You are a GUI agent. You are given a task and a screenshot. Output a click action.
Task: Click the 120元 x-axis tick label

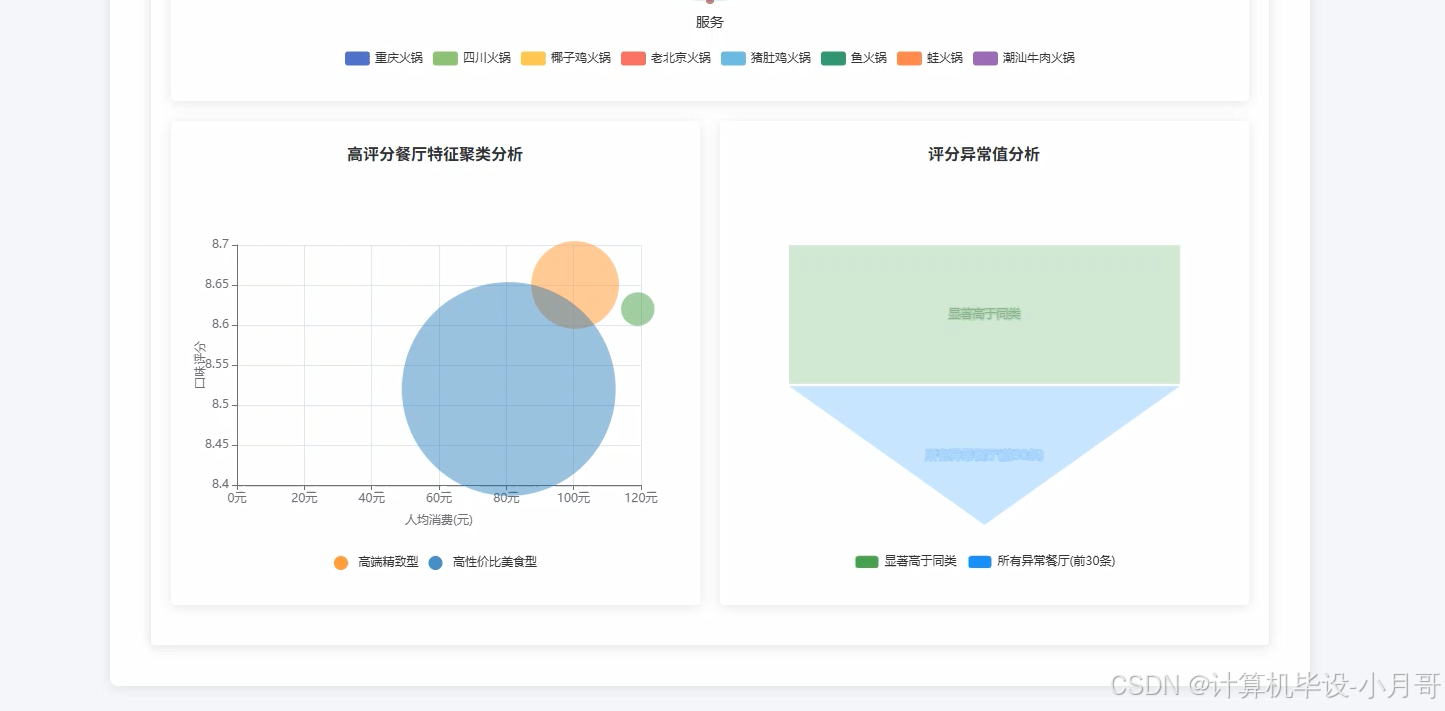click(641, 498)
